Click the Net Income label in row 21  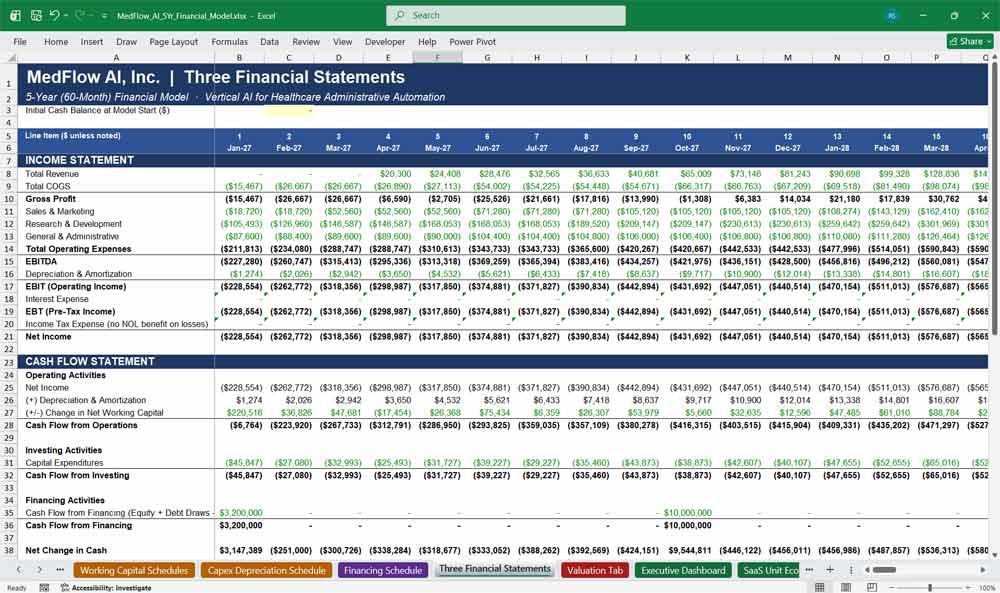click(x=48, y=337)
